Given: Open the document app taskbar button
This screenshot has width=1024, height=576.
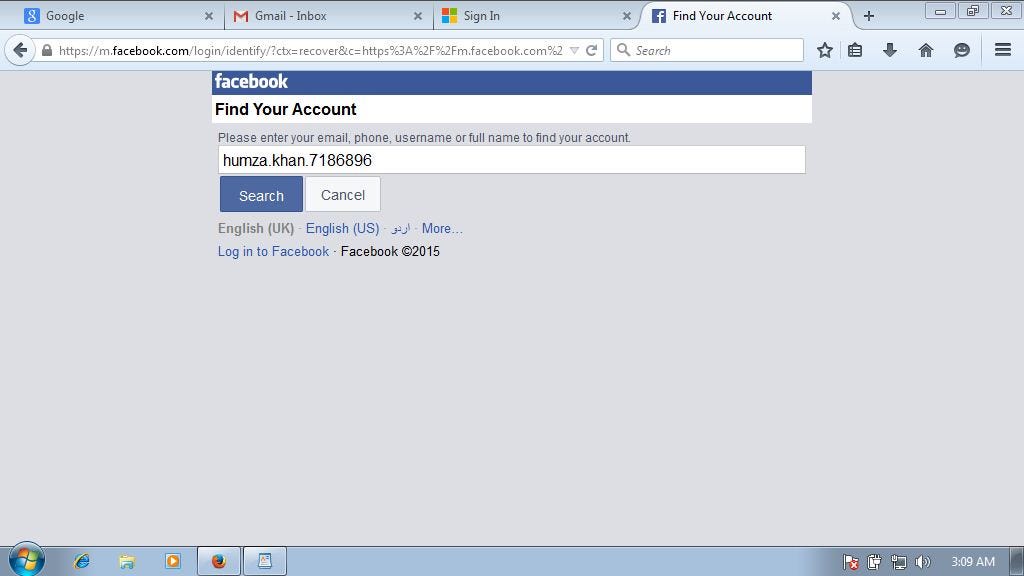Looking at the screenshot, I should (264, 561).
